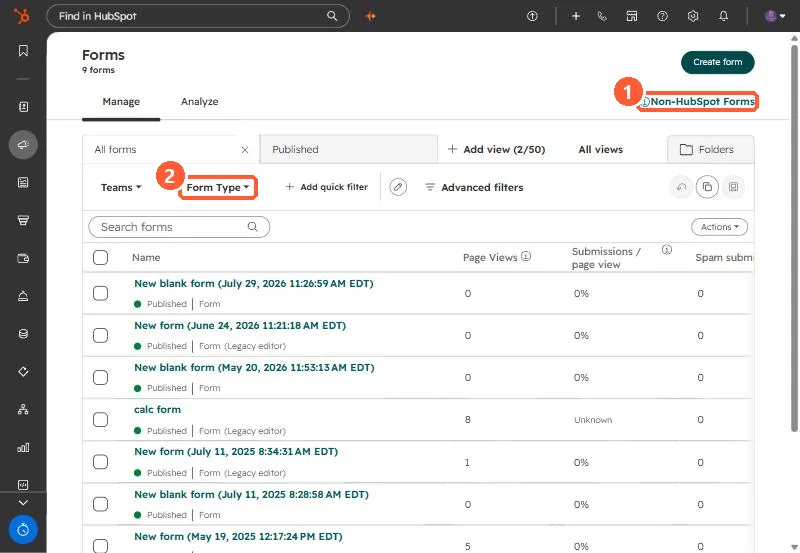Click the edit pencil icon beside quick filters
The width and height of the screenshot is (800, 553).
398,187
